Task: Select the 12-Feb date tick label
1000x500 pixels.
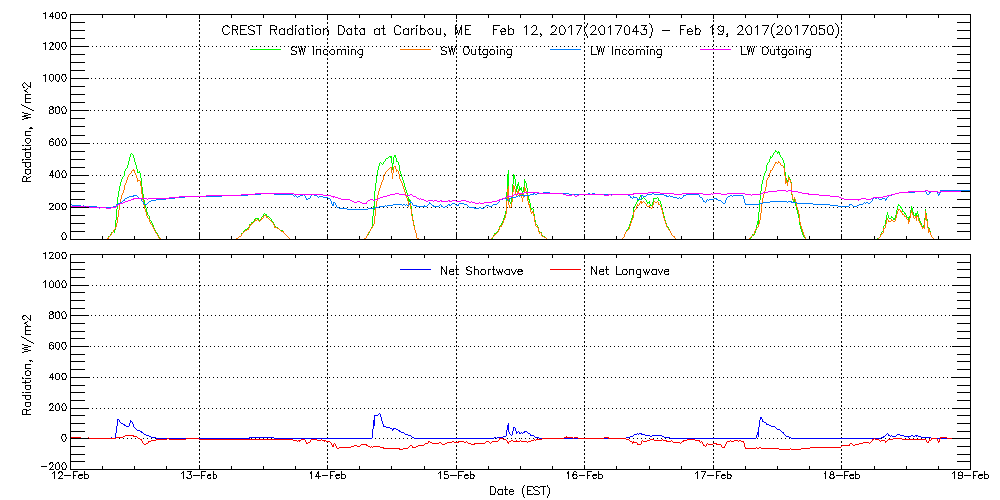Action: click(72, 476)
